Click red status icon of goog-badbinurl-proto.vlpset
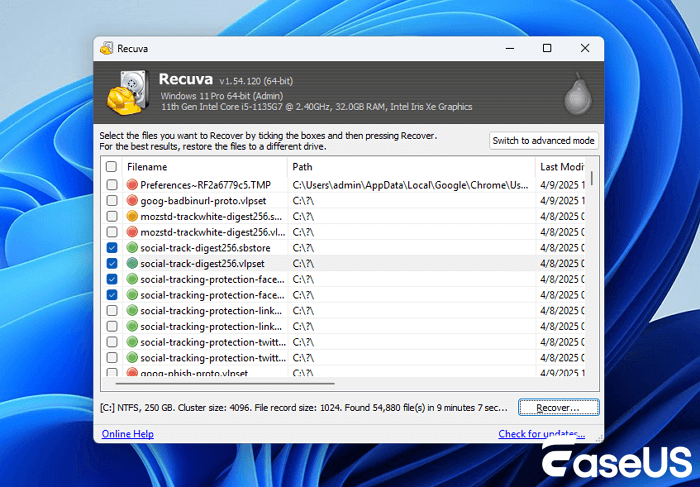700x487 pixels. [x=132, y=200]
